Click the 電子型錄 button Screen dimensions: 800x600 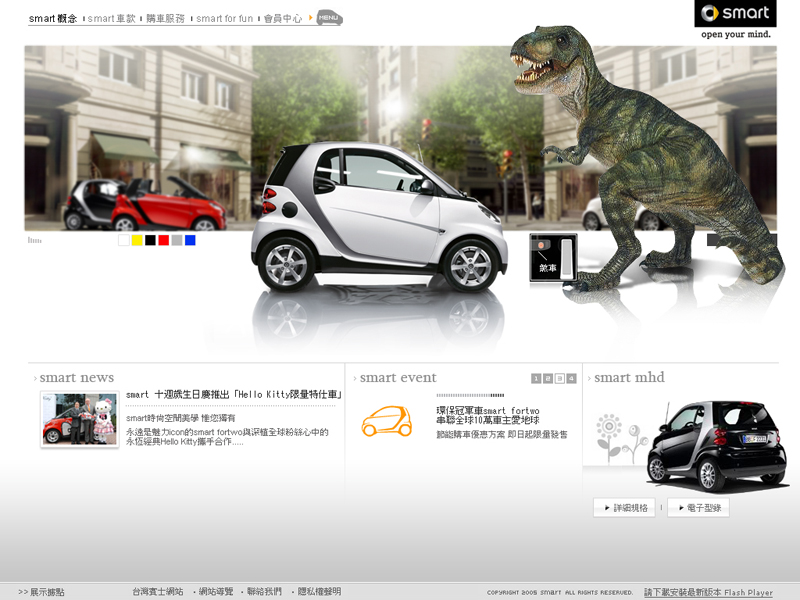[698, 508]
